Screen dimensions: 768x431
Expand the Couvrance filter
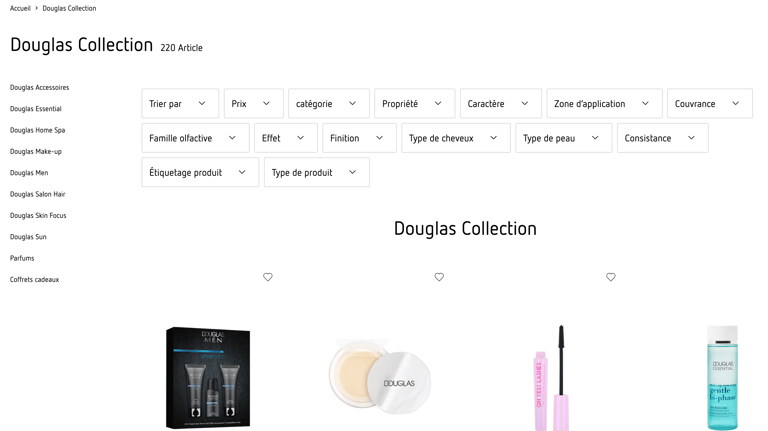(x=710, y=103)
